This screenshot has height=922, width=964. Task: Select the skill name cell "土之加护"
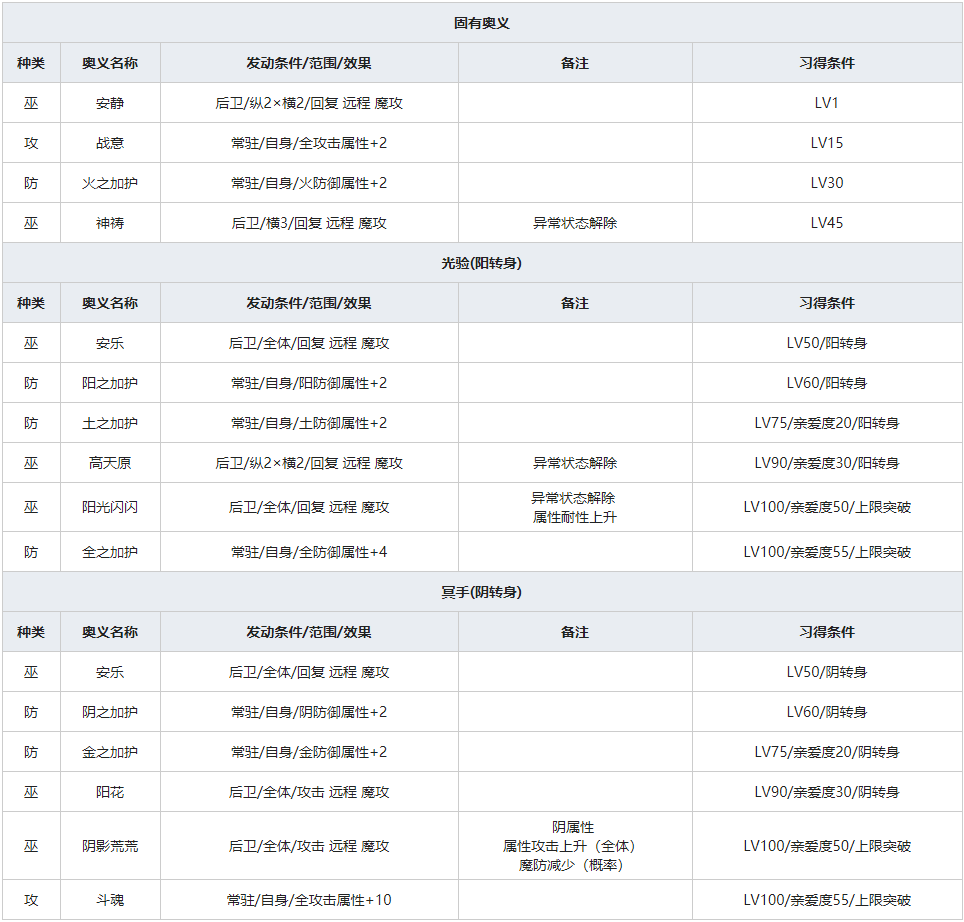pyautogui.click(x=110, y=423)
